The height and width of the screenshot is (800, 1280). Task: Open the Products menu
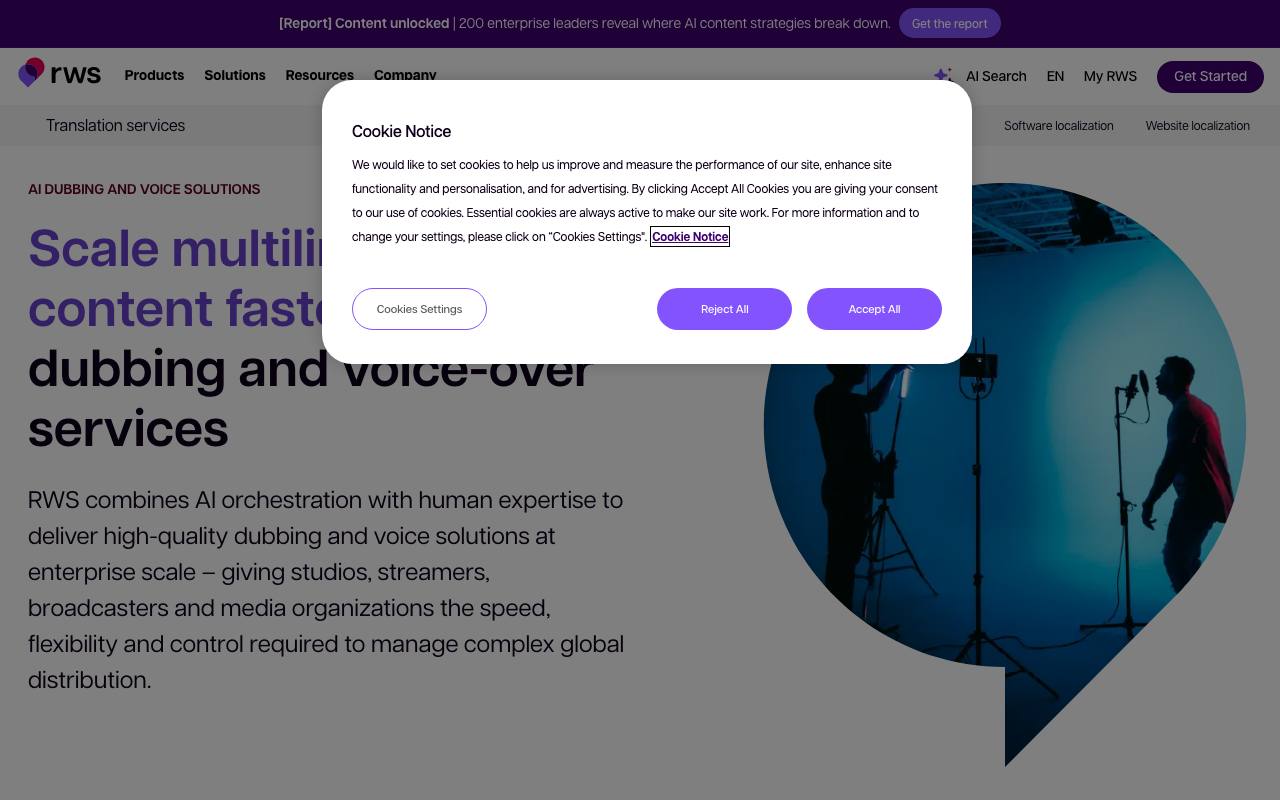[x=154, y=75]
